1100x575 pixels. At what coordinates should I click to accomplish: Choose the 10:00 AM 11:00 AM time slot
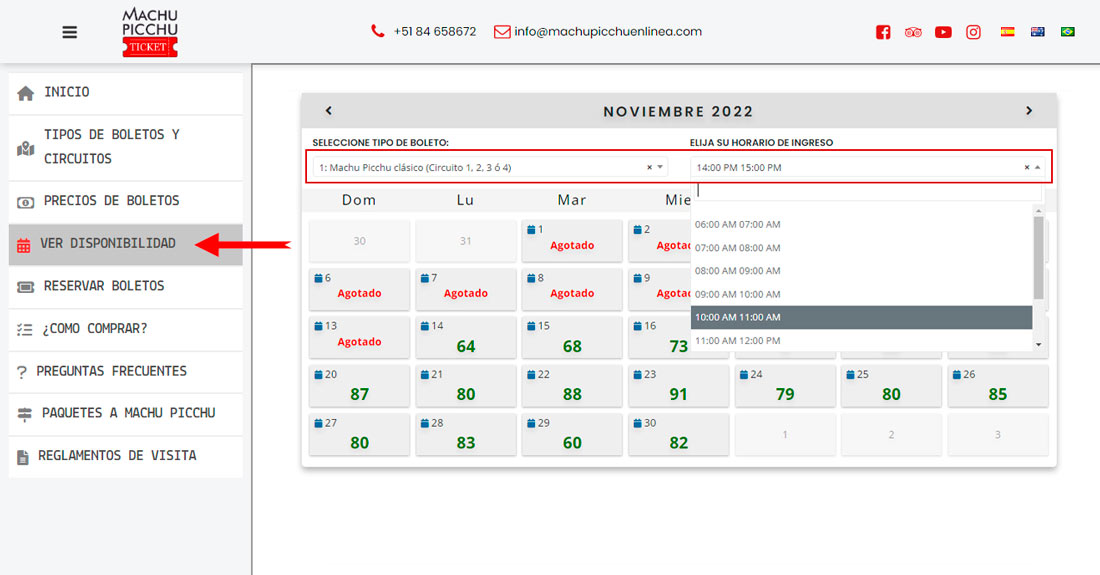[861, 317]
